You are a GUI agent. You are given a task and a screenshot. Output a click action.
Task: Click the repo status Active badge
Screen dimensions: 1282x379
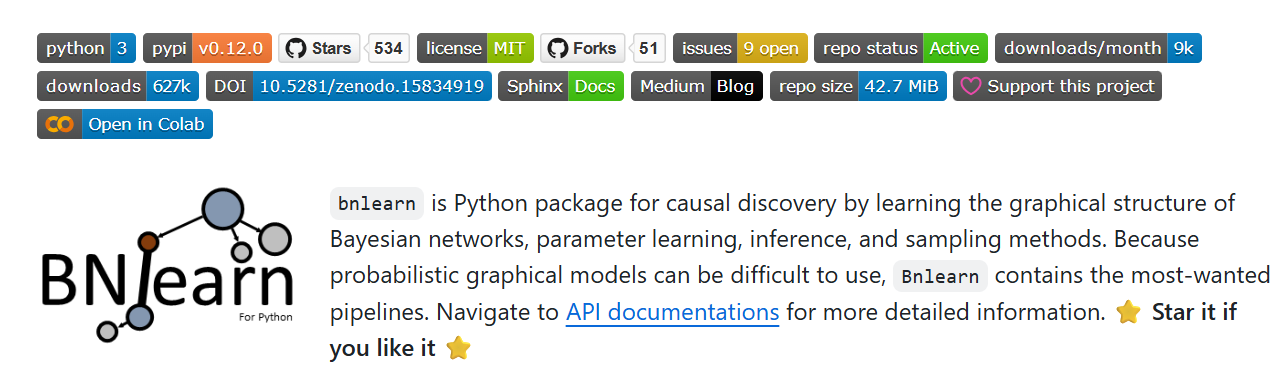click(901, 48)
